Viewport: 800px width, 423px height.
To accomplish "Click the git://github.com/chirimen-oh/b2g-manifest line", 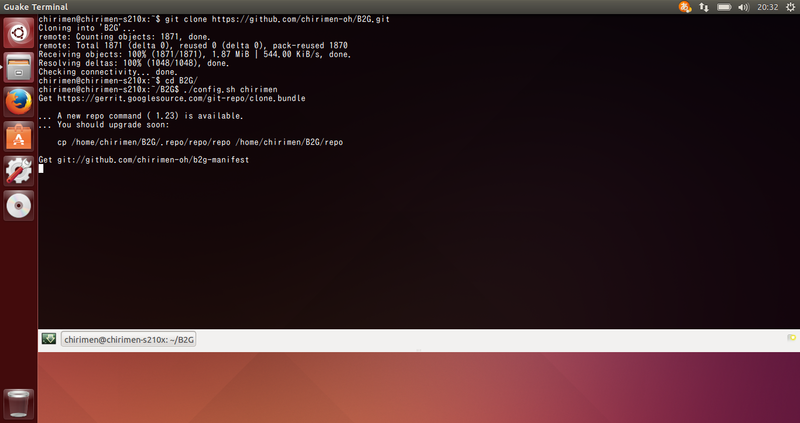I will pos(144,160).
